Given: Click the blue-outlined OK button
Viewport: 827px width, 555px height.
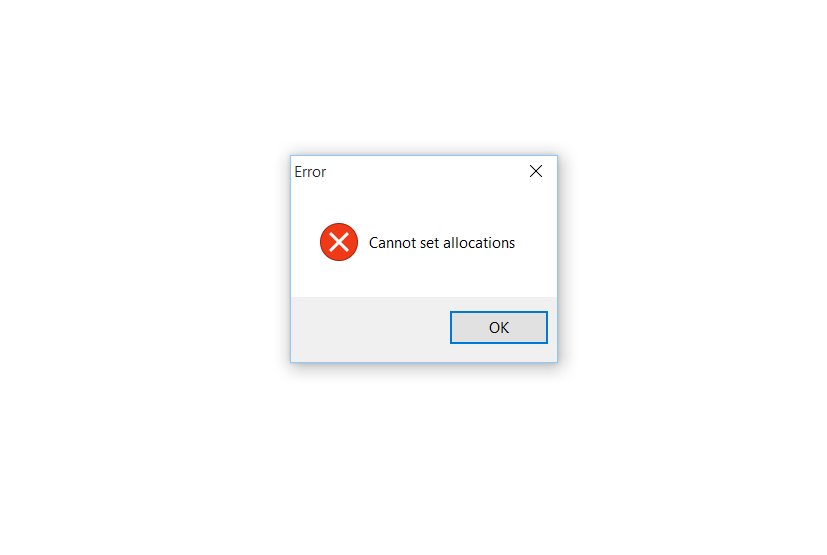Looking at the screenshot, I should (498, 327).
